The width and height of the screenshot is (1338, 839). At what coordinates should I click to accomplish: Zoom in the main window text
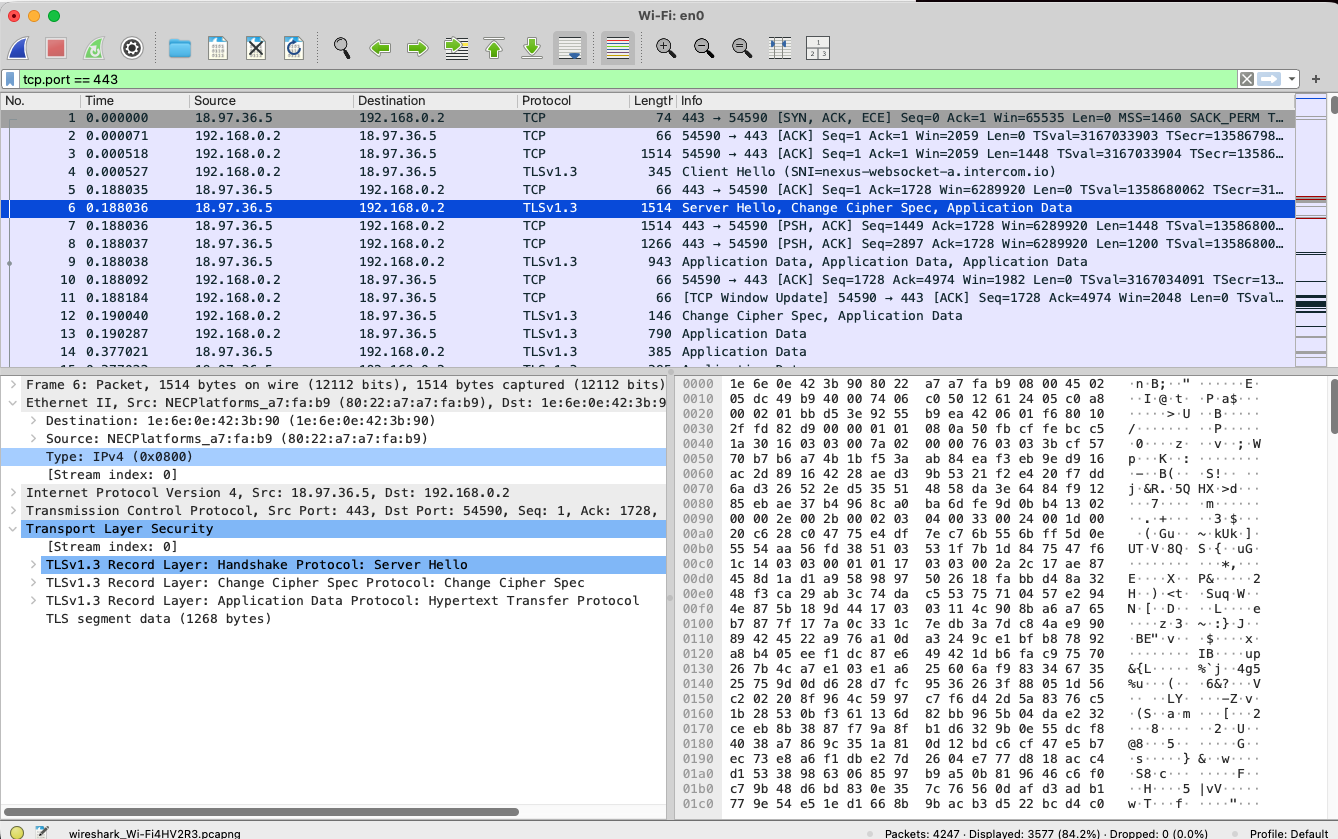[x=666, y=48]
